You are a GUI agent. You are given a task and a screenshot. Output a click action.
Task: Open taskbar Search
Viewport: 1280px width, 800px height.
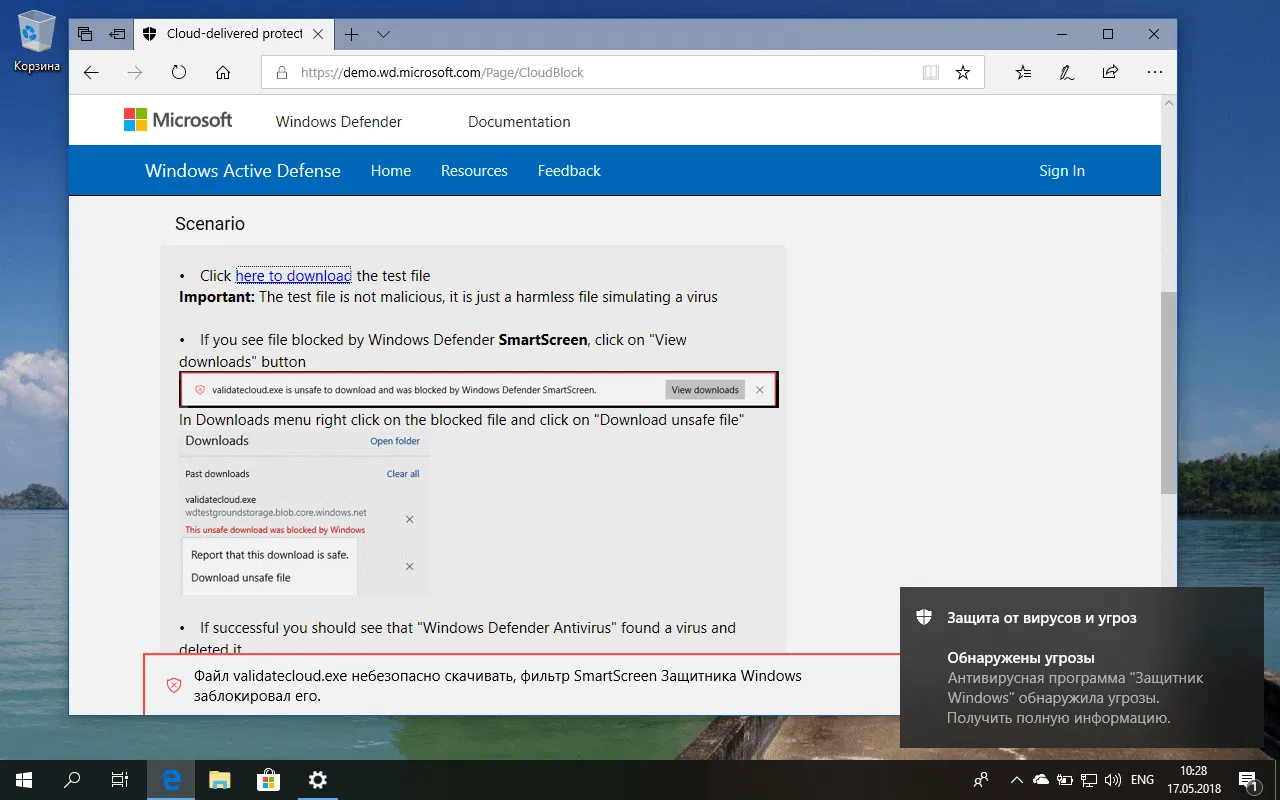point(72,779)
